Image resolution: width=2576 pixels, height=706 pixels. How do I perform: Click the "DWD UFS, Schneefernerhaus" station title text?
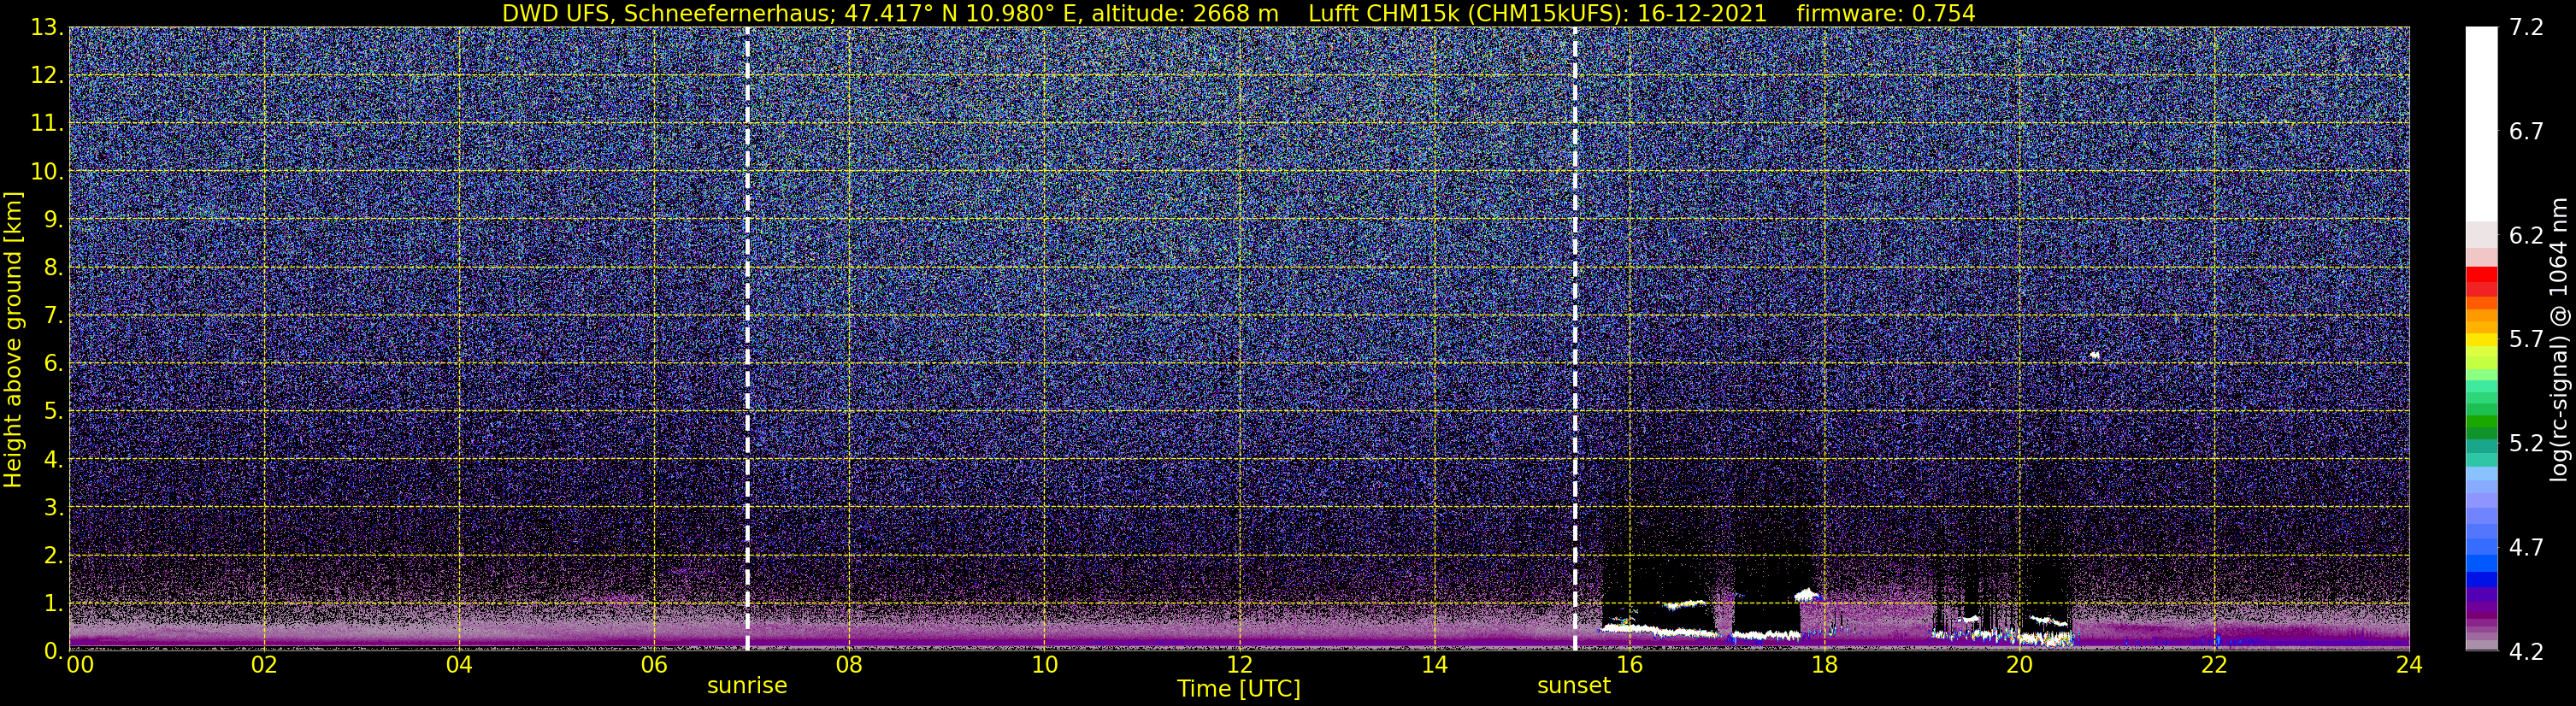point(667,13)
